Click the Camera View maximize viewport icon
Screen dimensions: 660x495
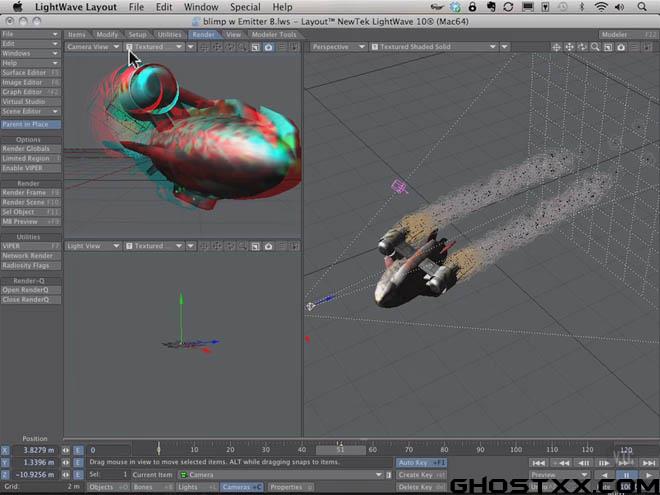[255, 47]
